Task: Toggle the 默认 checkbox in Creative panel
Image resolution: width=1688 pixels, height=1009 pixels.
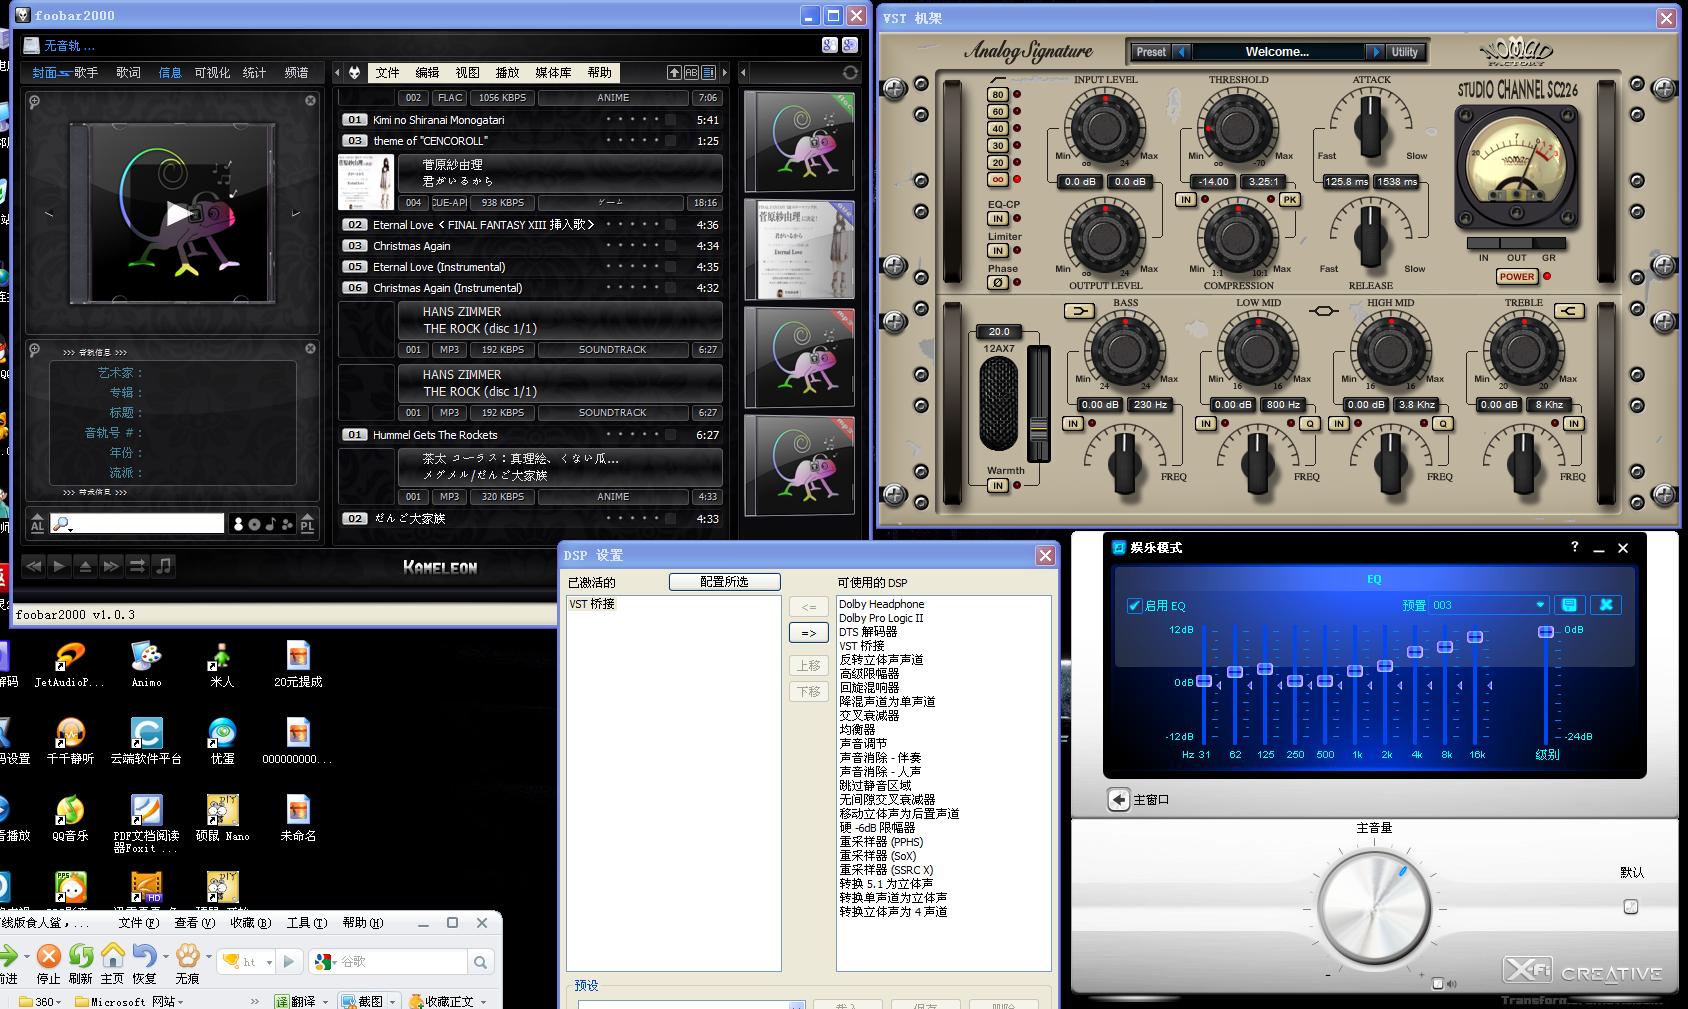Action: tap(1631, 907)
